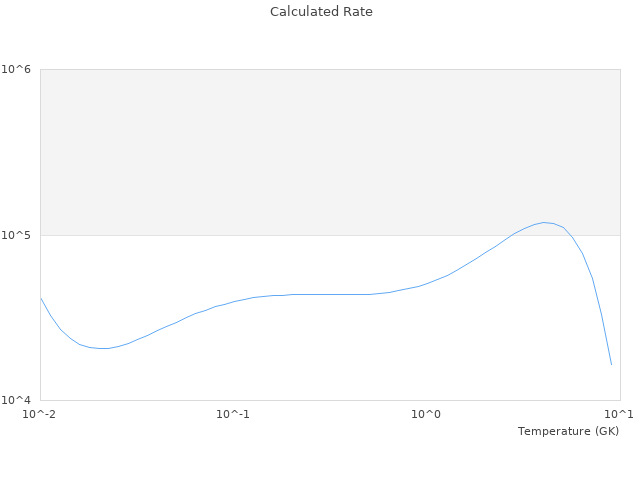The height and width of the screenshot is (480, 640).
Task: Click the blue curve directly above the 10^-1 label
Action: pyautogui.click(x=233, y=301)
